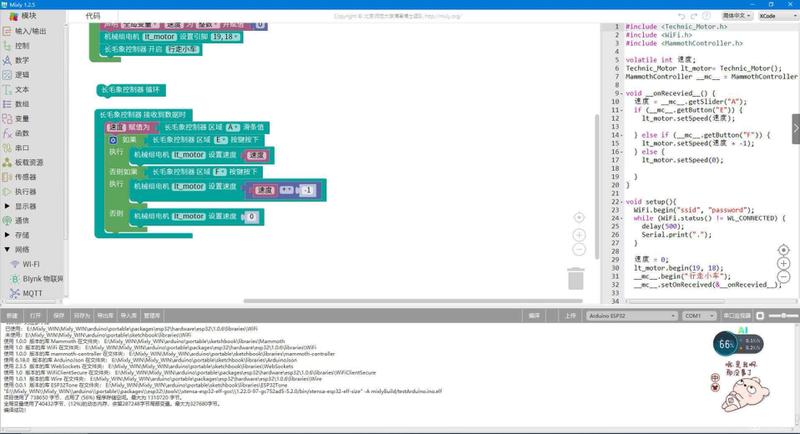Open the 执行器 block category

[25, 192]
